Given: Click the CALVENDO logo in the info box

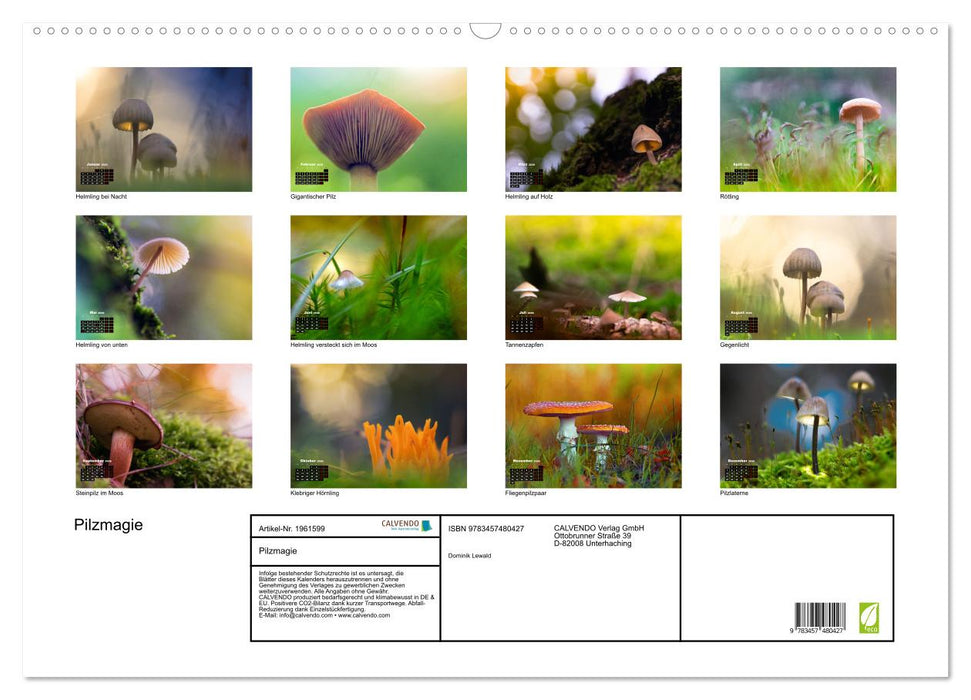Looking at the screenshot, I should click(406, 526).
